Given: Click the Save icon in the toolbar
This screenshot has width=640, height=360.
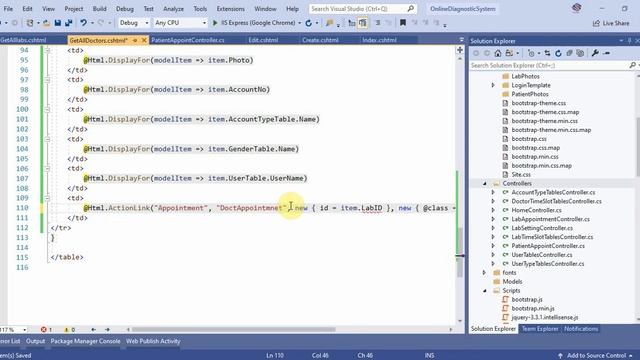Looking at the screenshot, I should tap(58, 23).
